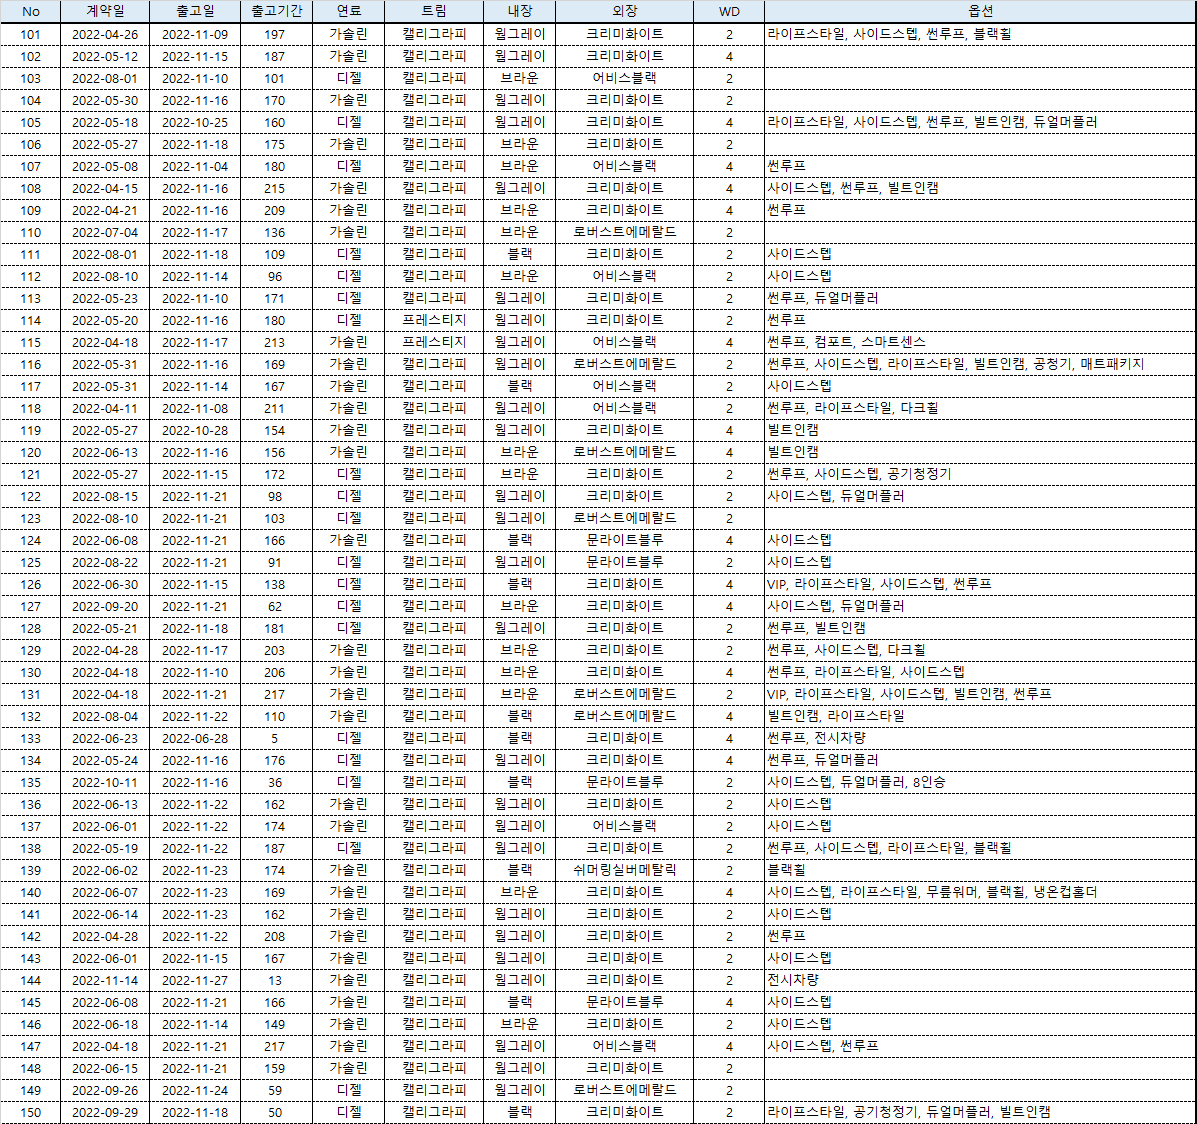Click release period value 217 in row 131
The width and height of the screenshot is (1197, 1124).
[x=275, y=694]
